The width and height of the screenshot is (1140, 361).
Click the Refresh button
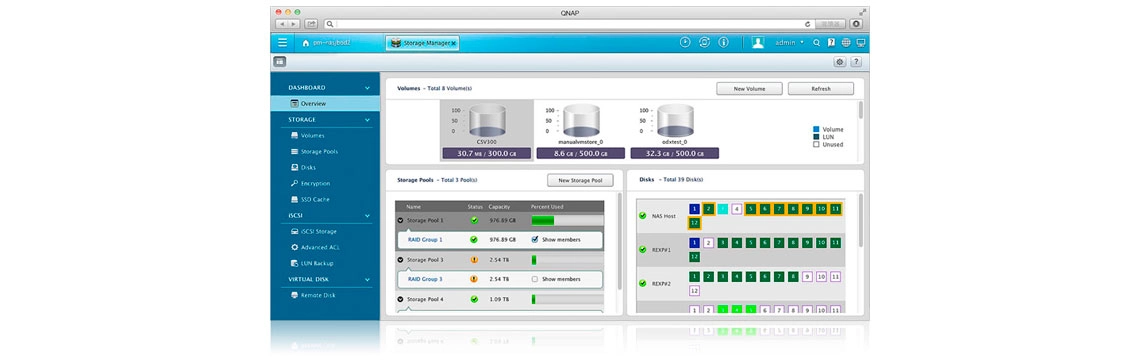point(821,89)
